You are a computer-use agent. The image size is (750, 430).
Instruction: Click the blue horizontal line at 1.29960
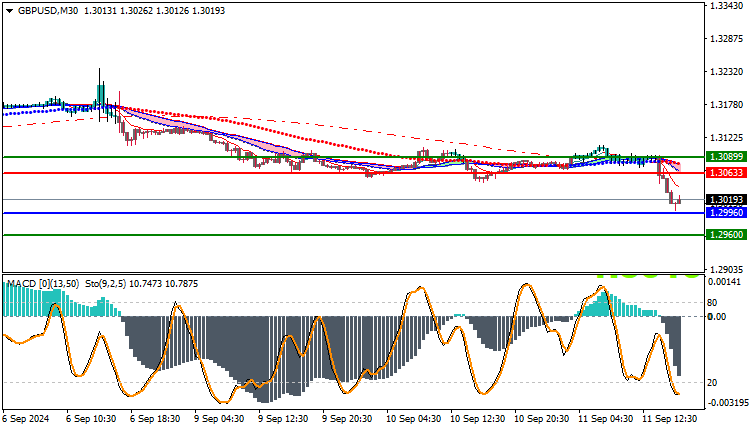click(x=353, y=213)
